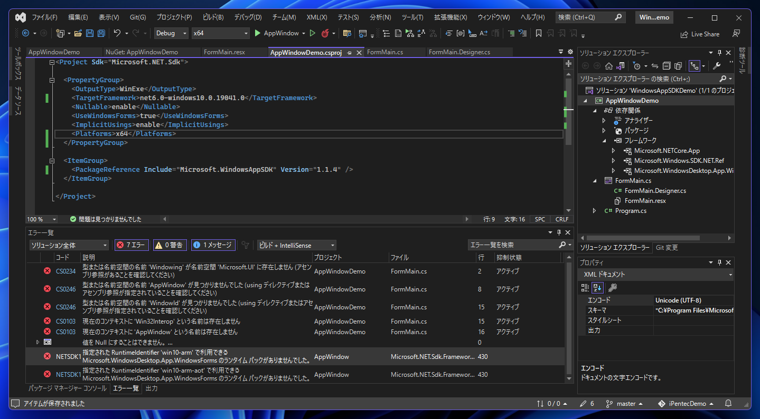Open the 100 % zoom dropdown
This screenshot has height=419, width=760.
[42, 219]
